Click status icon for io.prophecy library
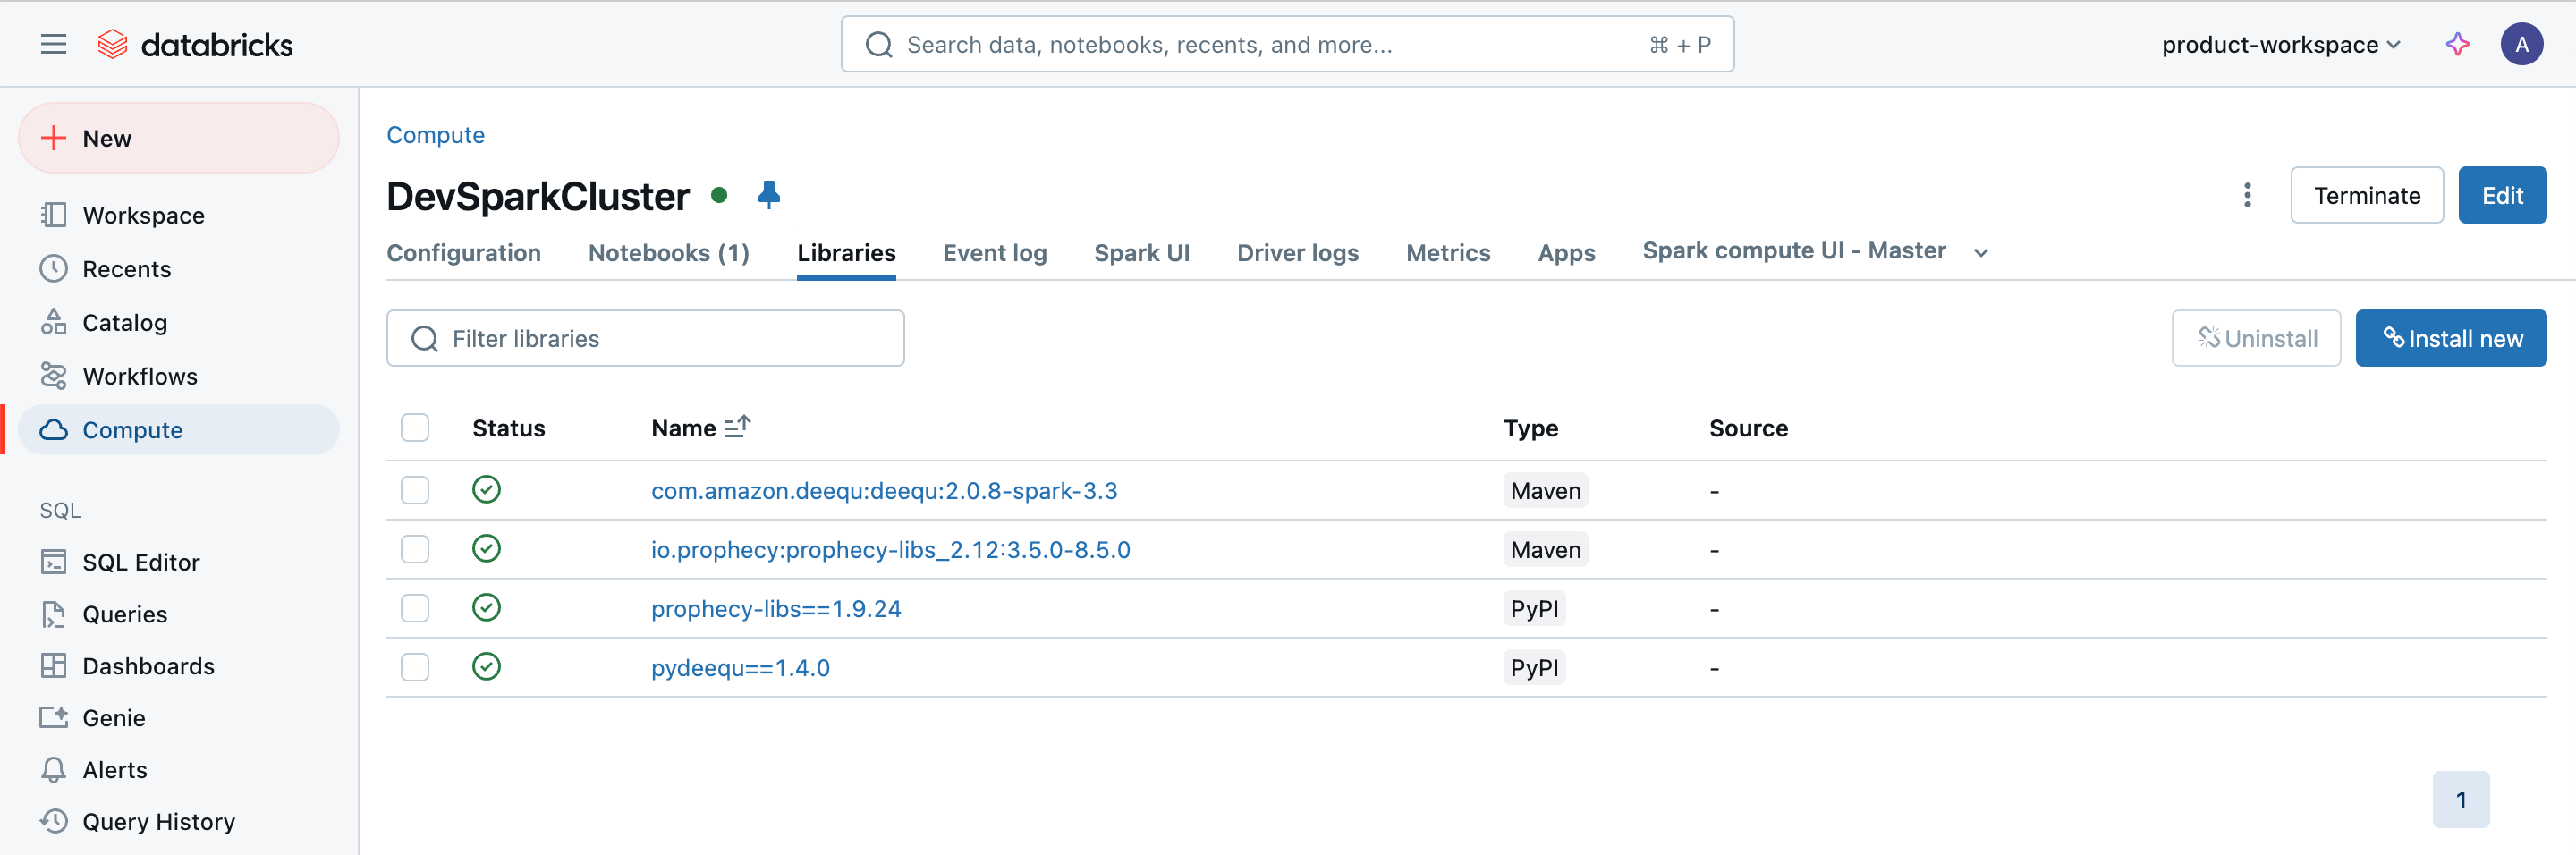The height and width of the screenshot is (855, 2576). click(486, 549)
